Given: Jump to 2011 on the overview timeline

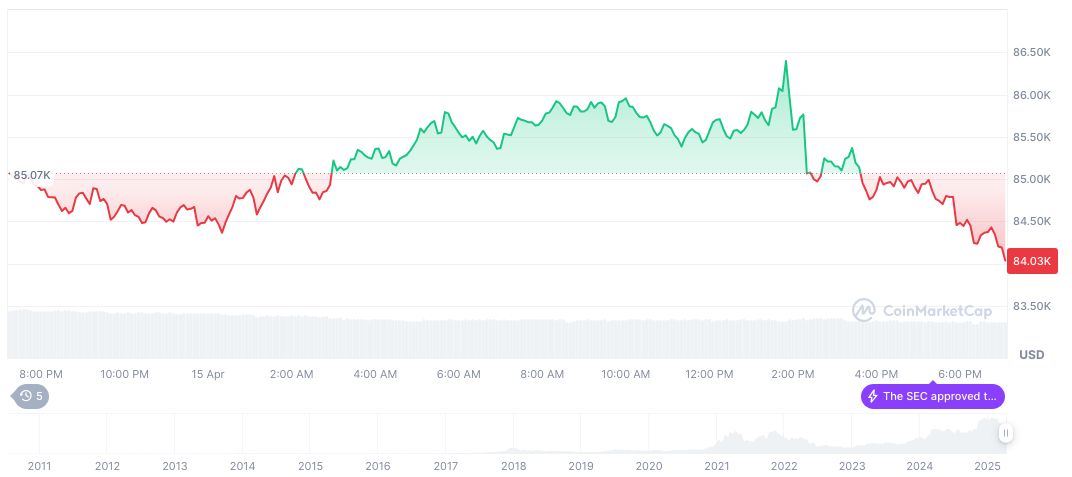Looking at the screenshot, I should [39, 466].
